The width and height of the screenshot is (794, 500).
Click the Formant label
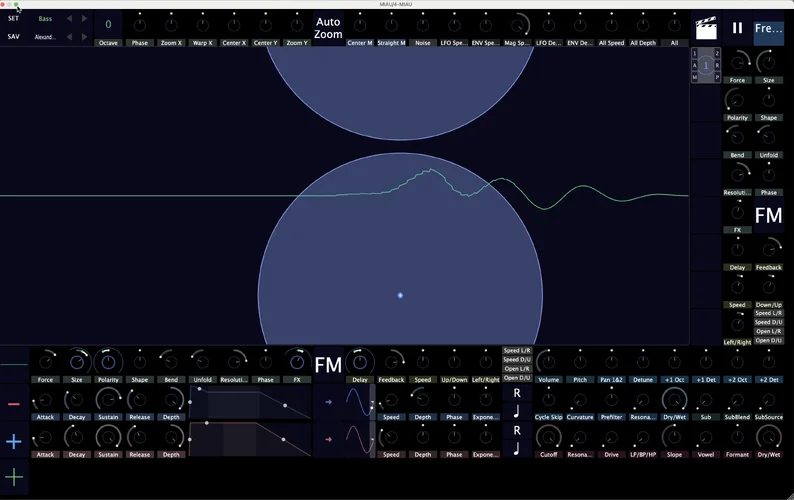(737, 454)
